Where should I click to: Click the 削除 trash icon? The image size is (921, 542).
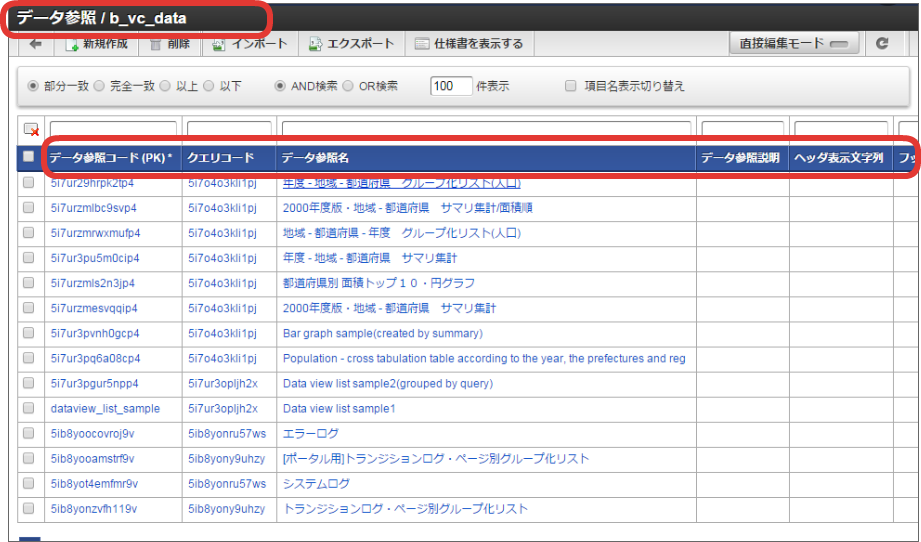point(155,45)
